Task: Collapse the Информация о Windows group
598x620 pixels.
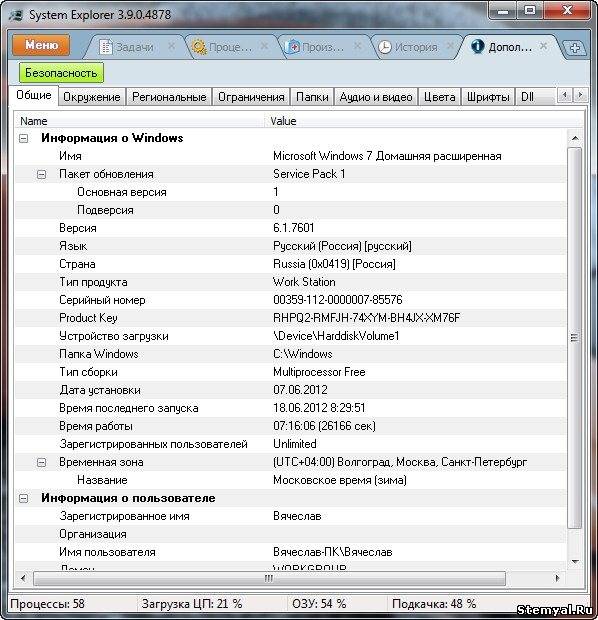Action: (x=24, y=138)
